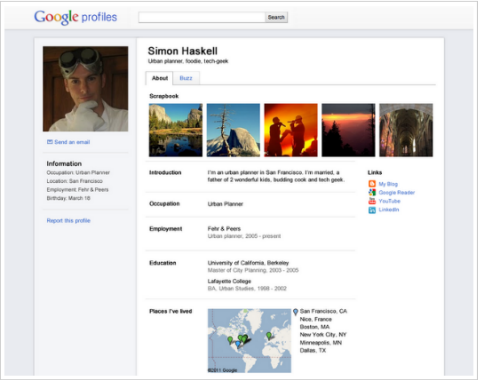Switch to the Buzz tab
Screen dimensions: 478x380
coord(186,78)
